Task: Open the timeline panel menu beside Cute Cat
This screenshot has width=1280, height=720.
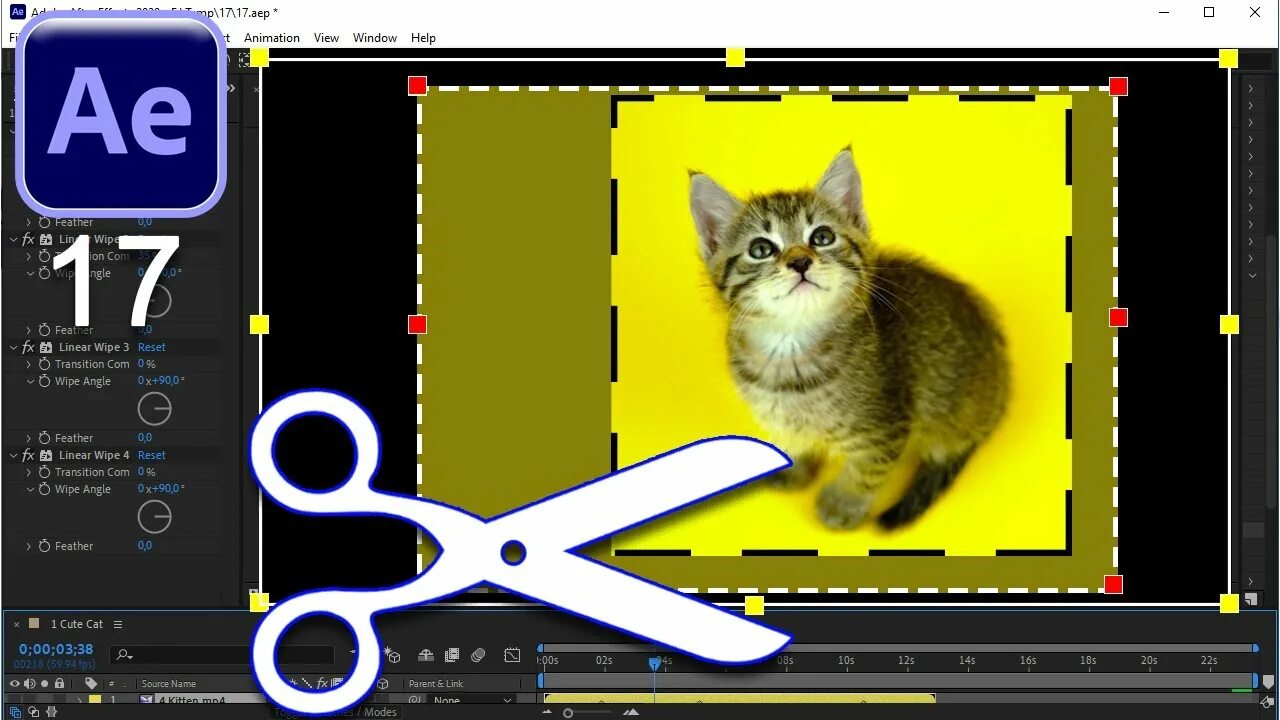Action: [x=118, y=624]
